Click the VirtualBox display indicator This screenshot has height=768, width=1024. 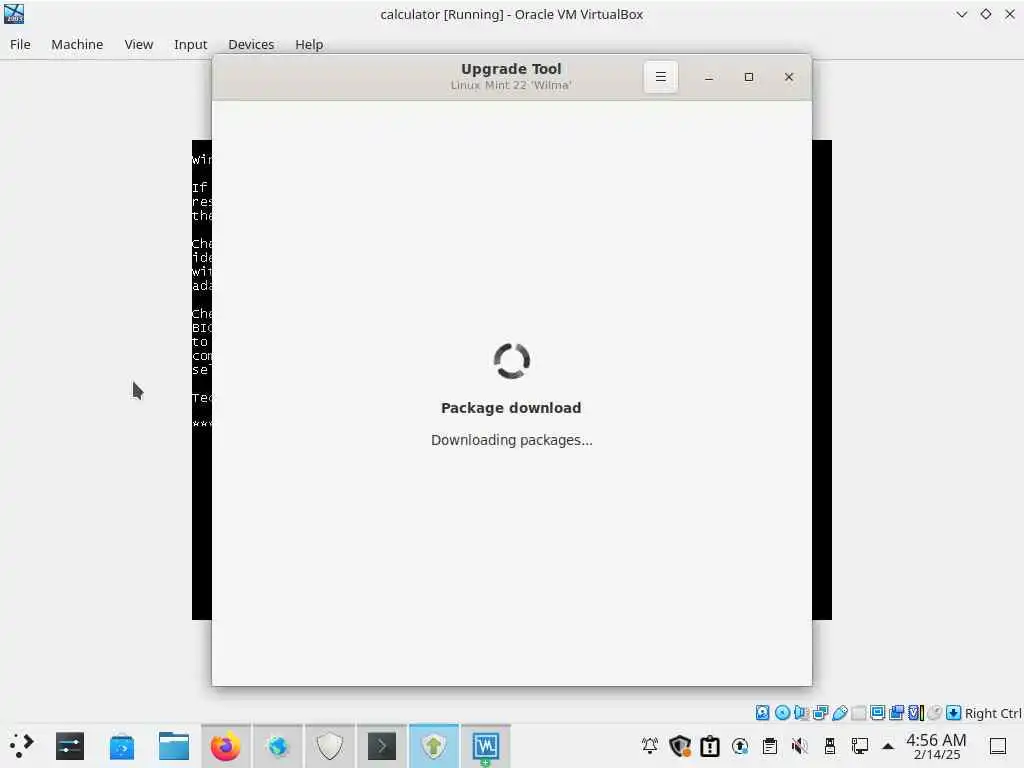(878, 712)
